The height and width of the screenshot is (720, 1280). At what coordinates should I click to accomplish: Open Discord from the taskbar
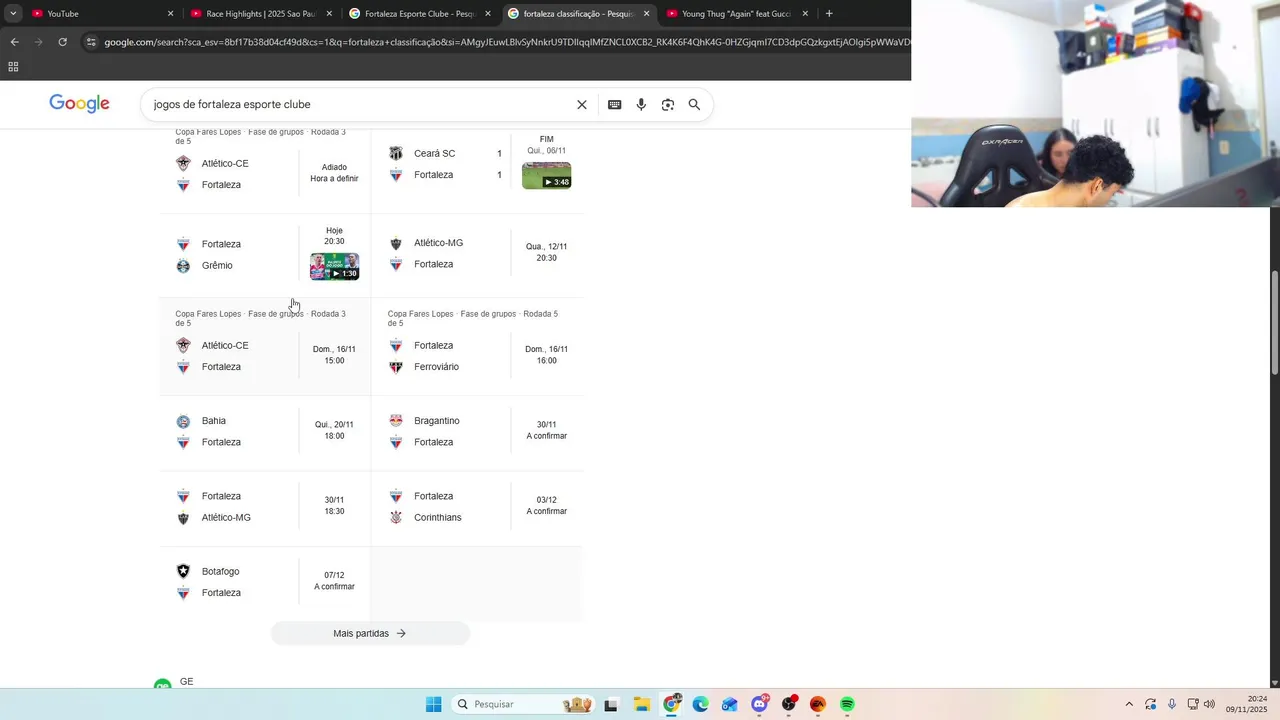(759, 705)
